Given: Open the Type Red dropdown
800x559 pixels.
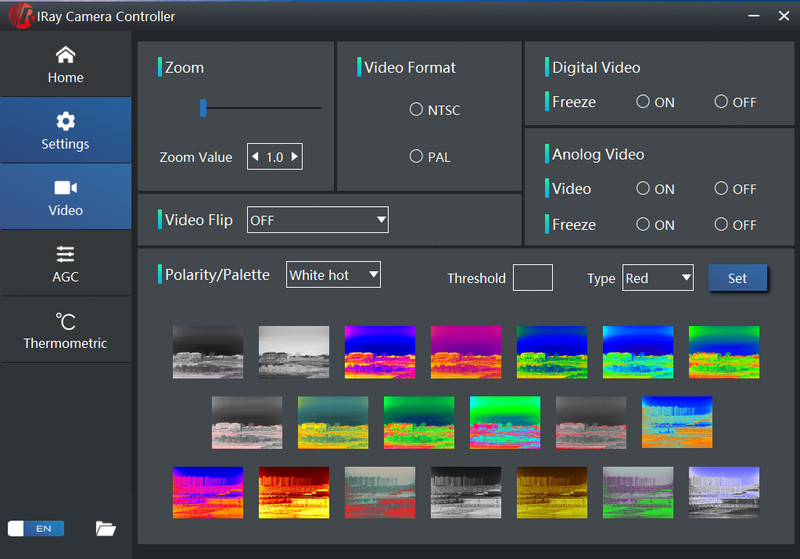Looking at the screenshot, I should click(x=658, y=277).
